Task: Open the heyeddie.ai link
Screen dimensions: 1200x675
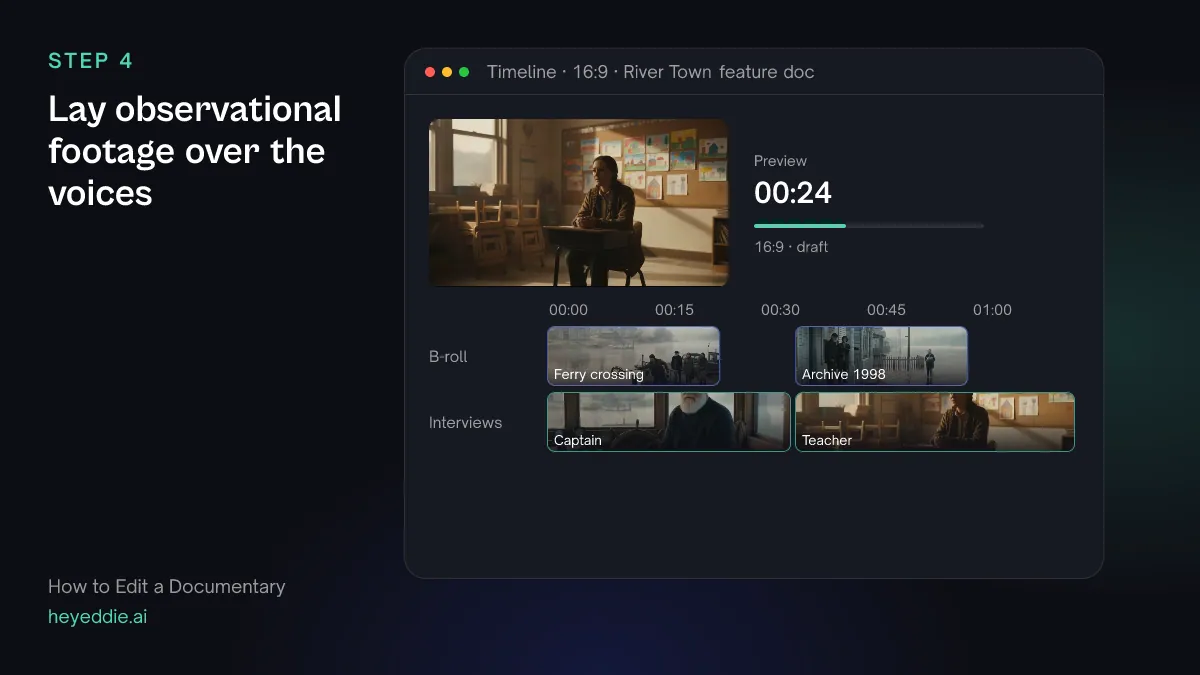Action: (97, 617)
